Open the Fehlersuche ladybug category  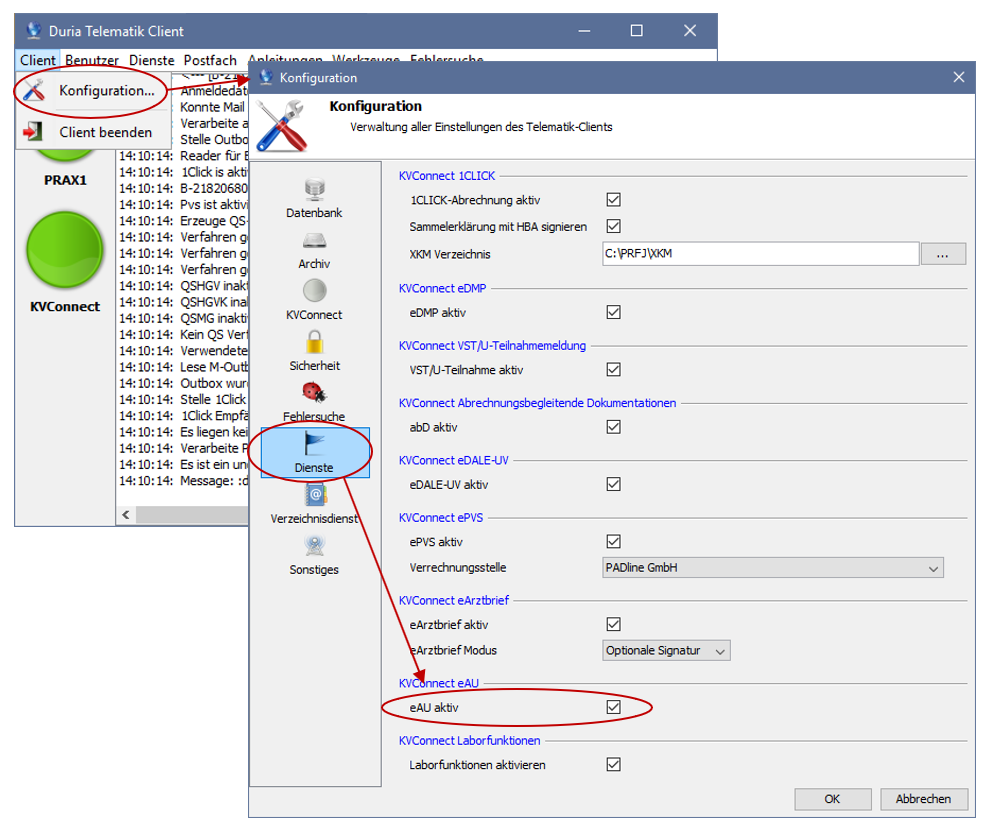click(314, 402)
